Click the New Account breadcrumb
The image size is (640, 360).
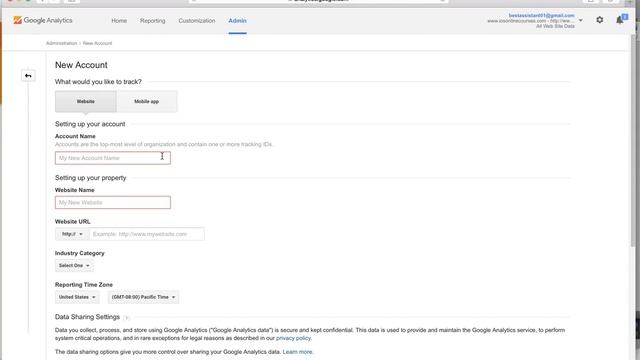tap(98, 43)
